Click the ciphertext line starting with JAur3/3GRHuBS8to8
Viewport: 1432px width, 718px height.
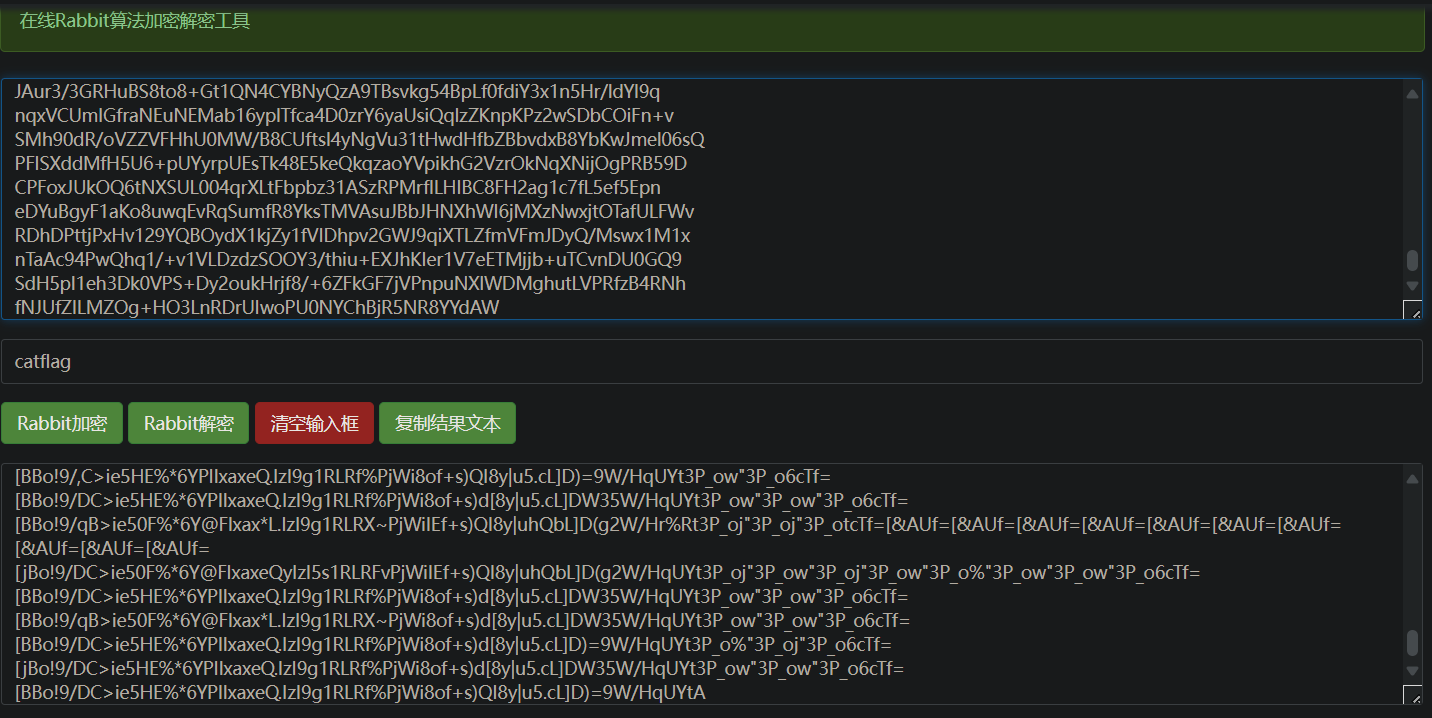coord(338,92)
